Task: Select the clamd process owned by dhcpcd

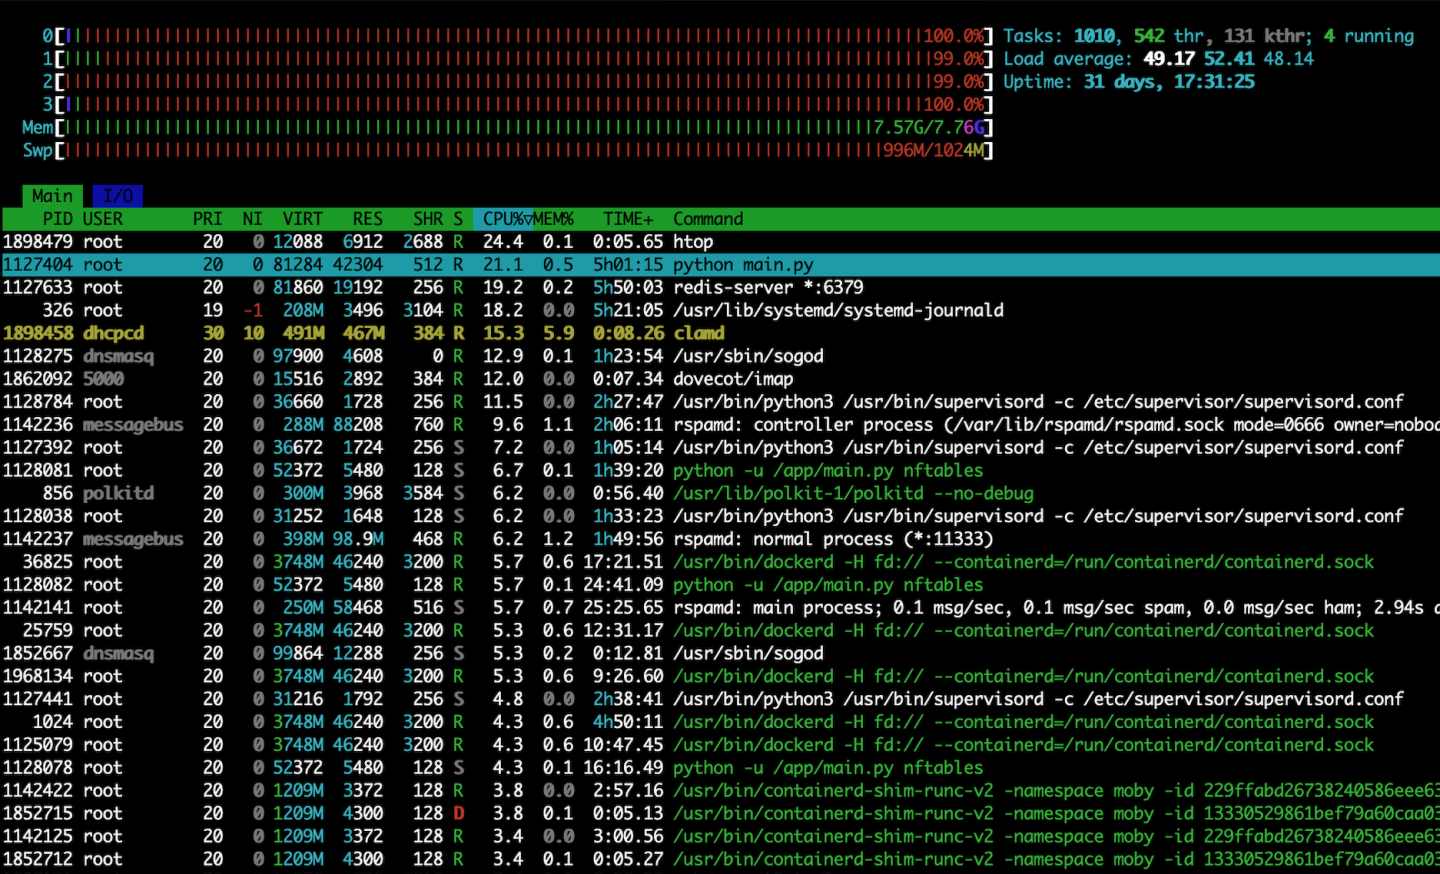Action: pos(698,333)
